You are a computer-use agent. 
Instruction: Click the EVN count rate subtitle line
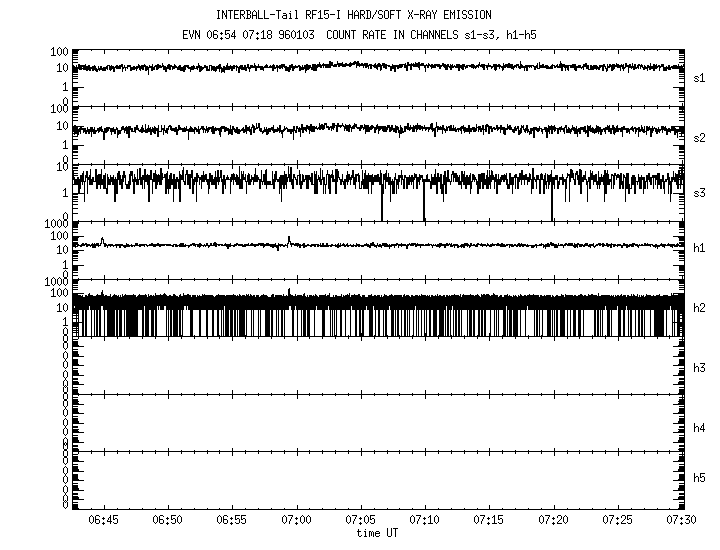(x=367, y=34)
